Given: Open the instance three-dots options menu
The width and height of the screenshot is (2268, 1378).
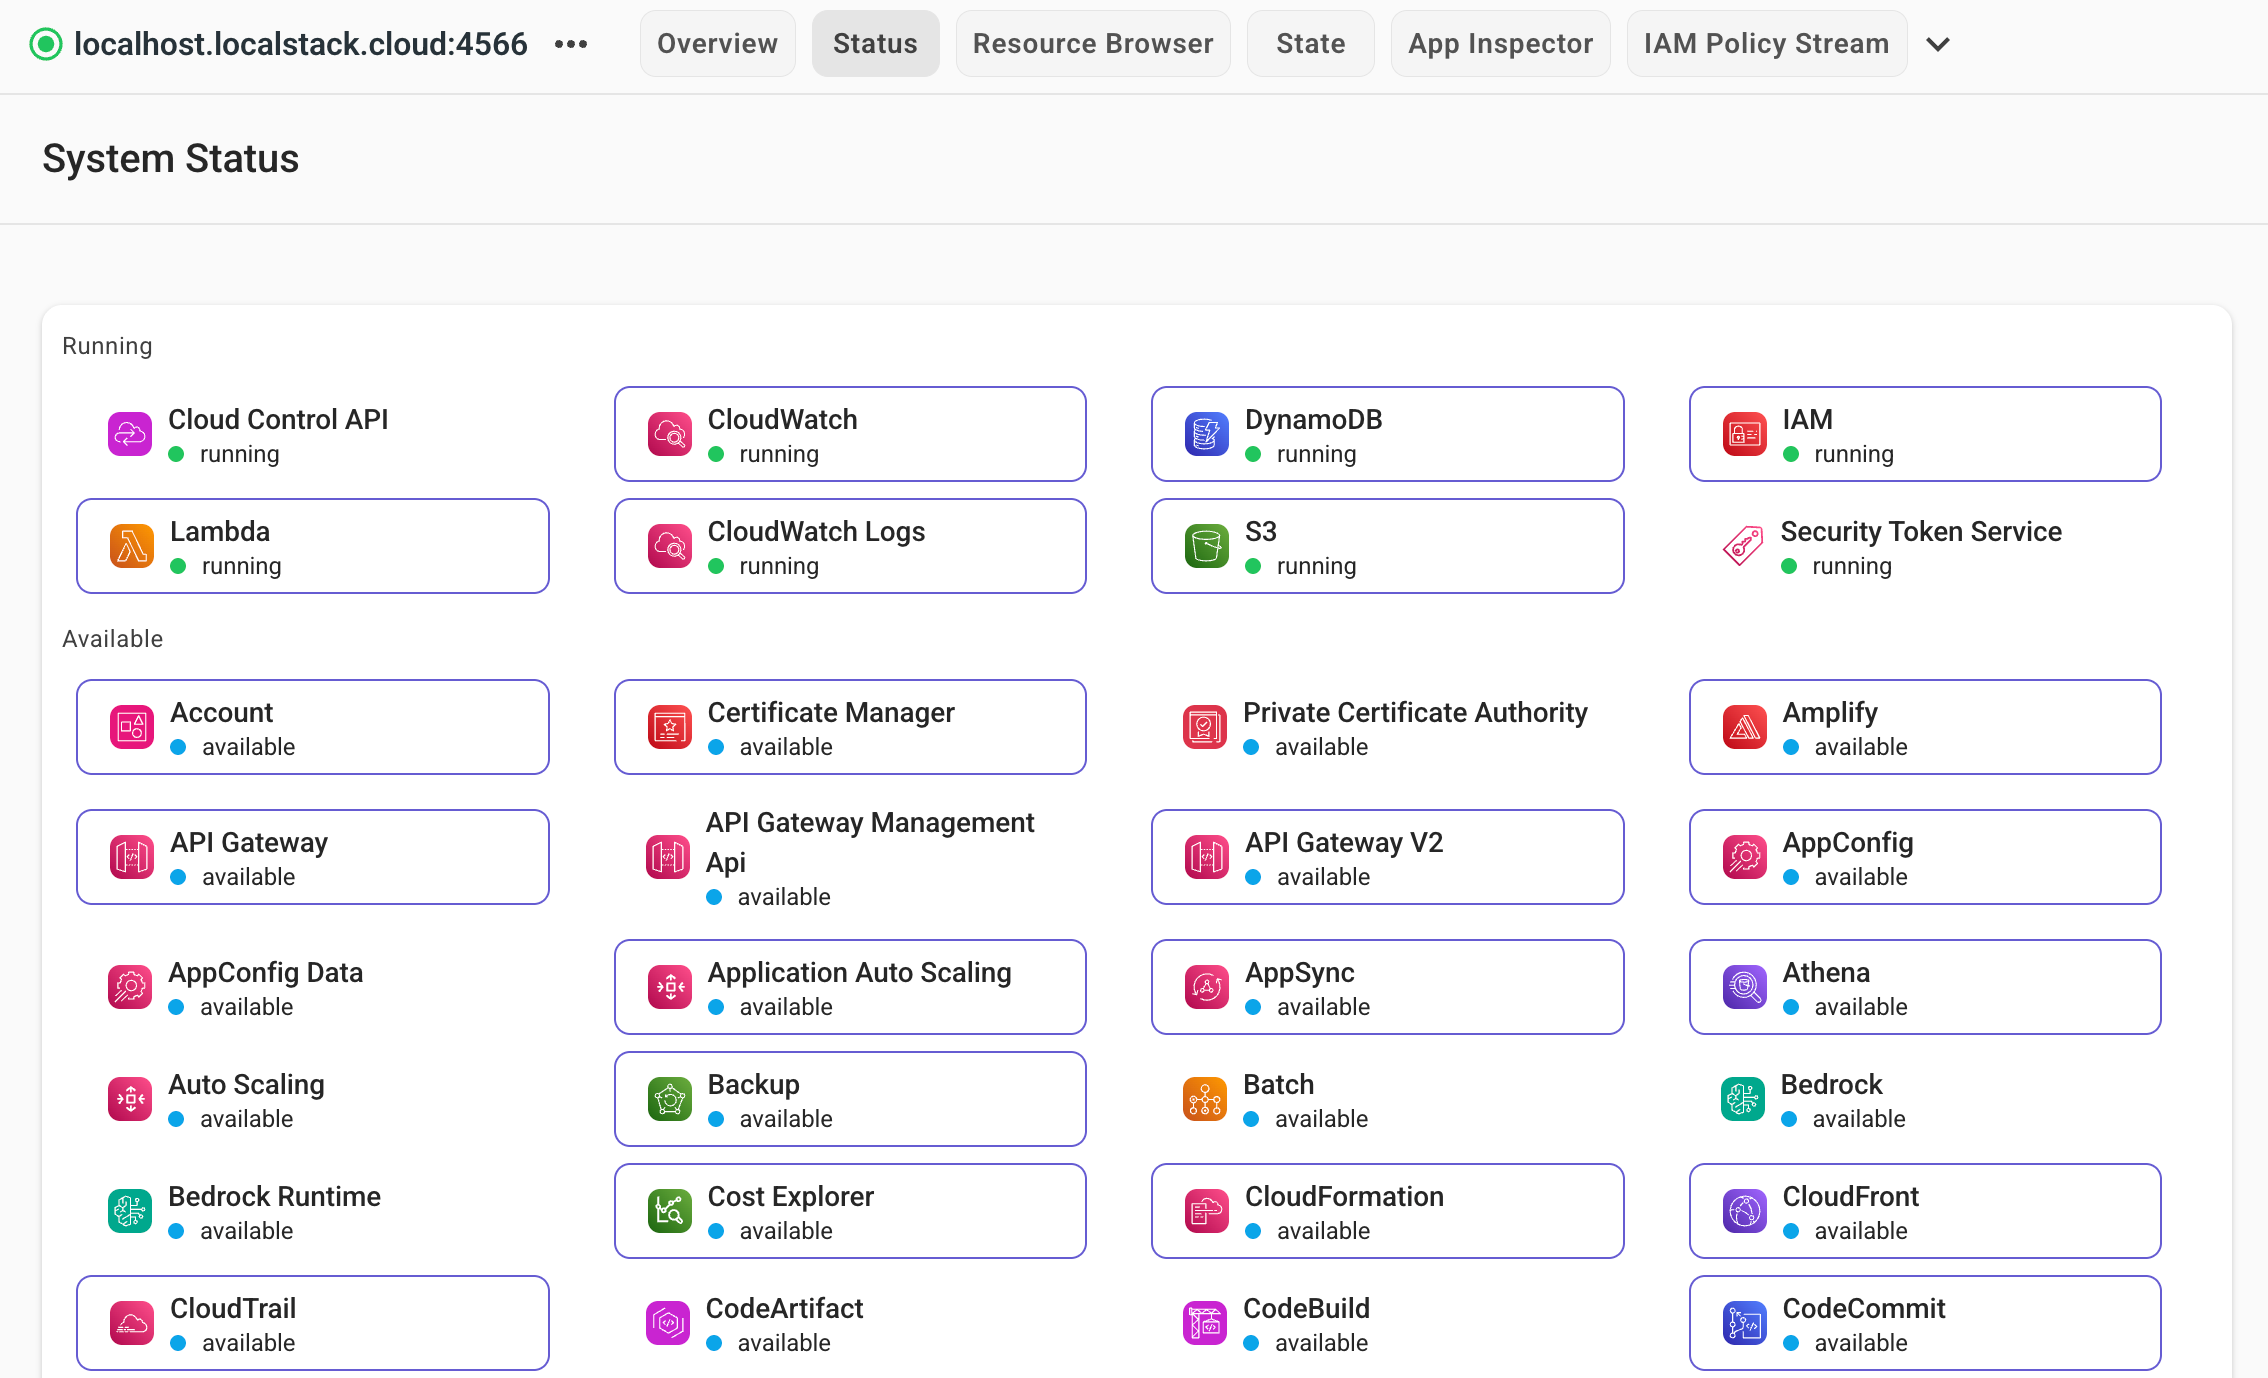Looking at the screenshot, I should pyautogui.click(x=571, y=44).
